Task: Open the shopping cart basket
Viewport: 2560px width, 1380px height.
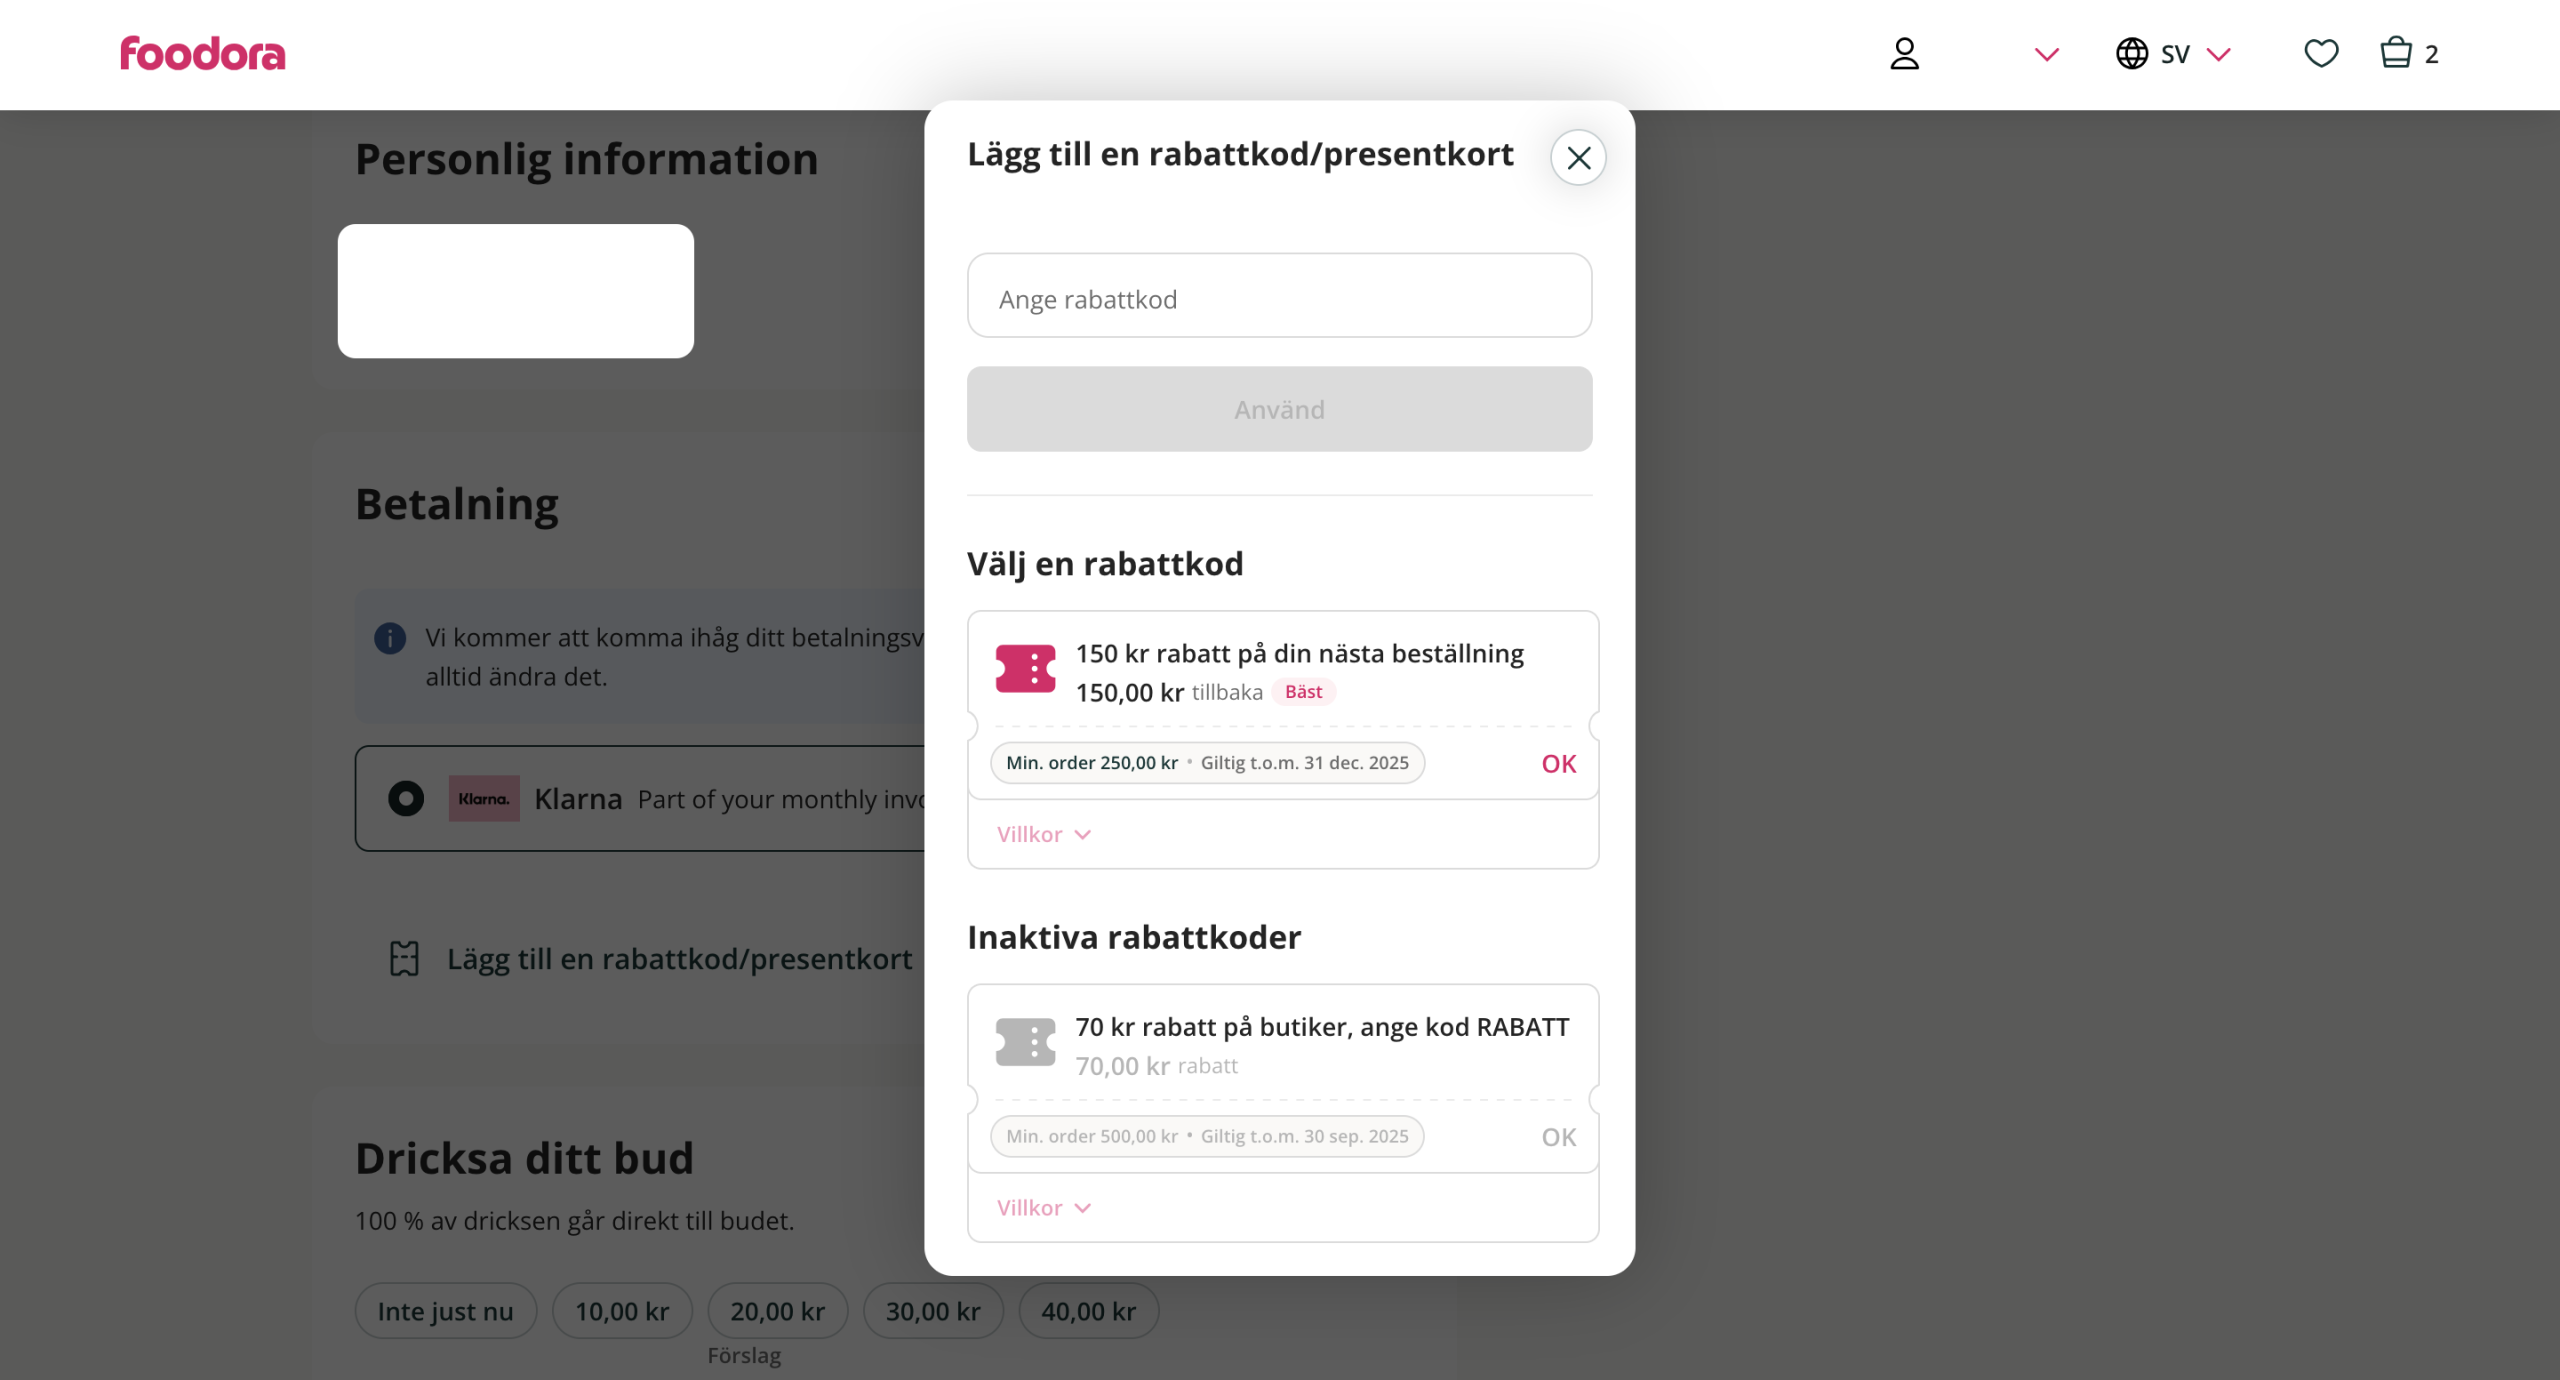Action: [x=2396, y=54]
